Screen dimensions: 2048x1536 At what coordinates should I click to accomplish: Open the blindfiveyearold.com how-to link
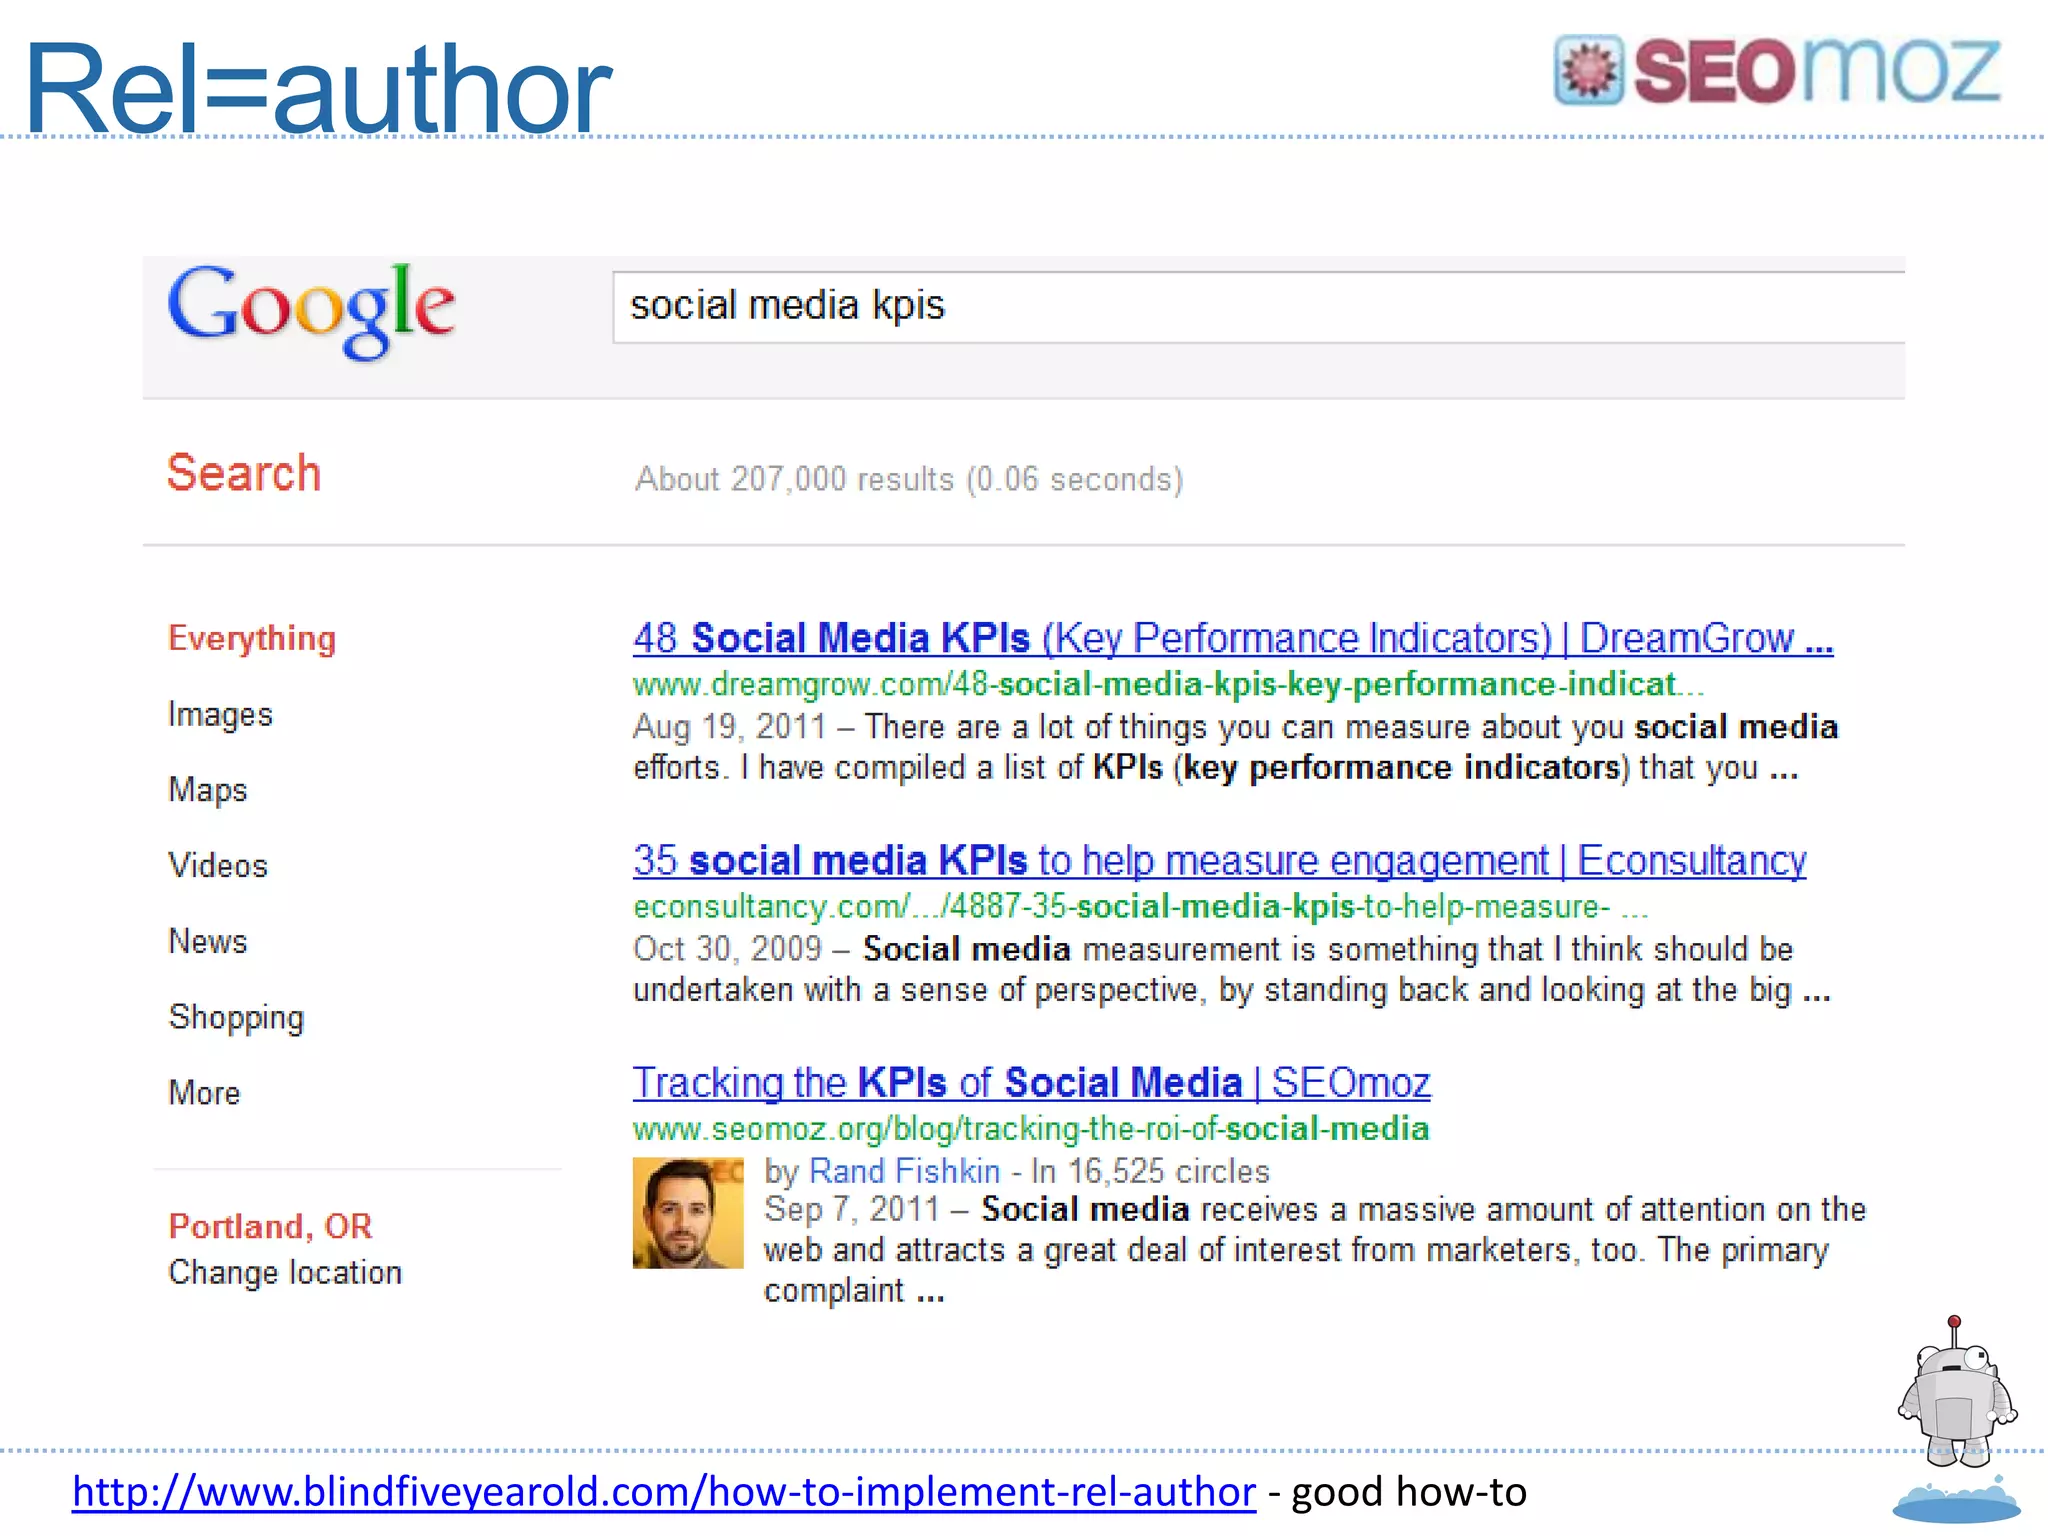[664, 1492]
